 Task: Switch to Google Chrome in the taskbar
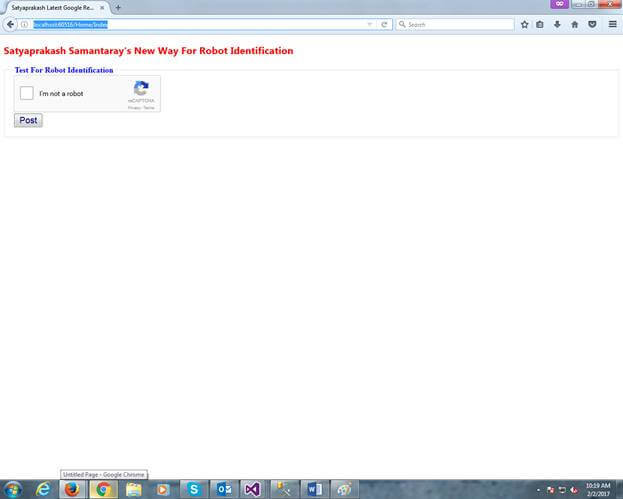tap(103, 489)
